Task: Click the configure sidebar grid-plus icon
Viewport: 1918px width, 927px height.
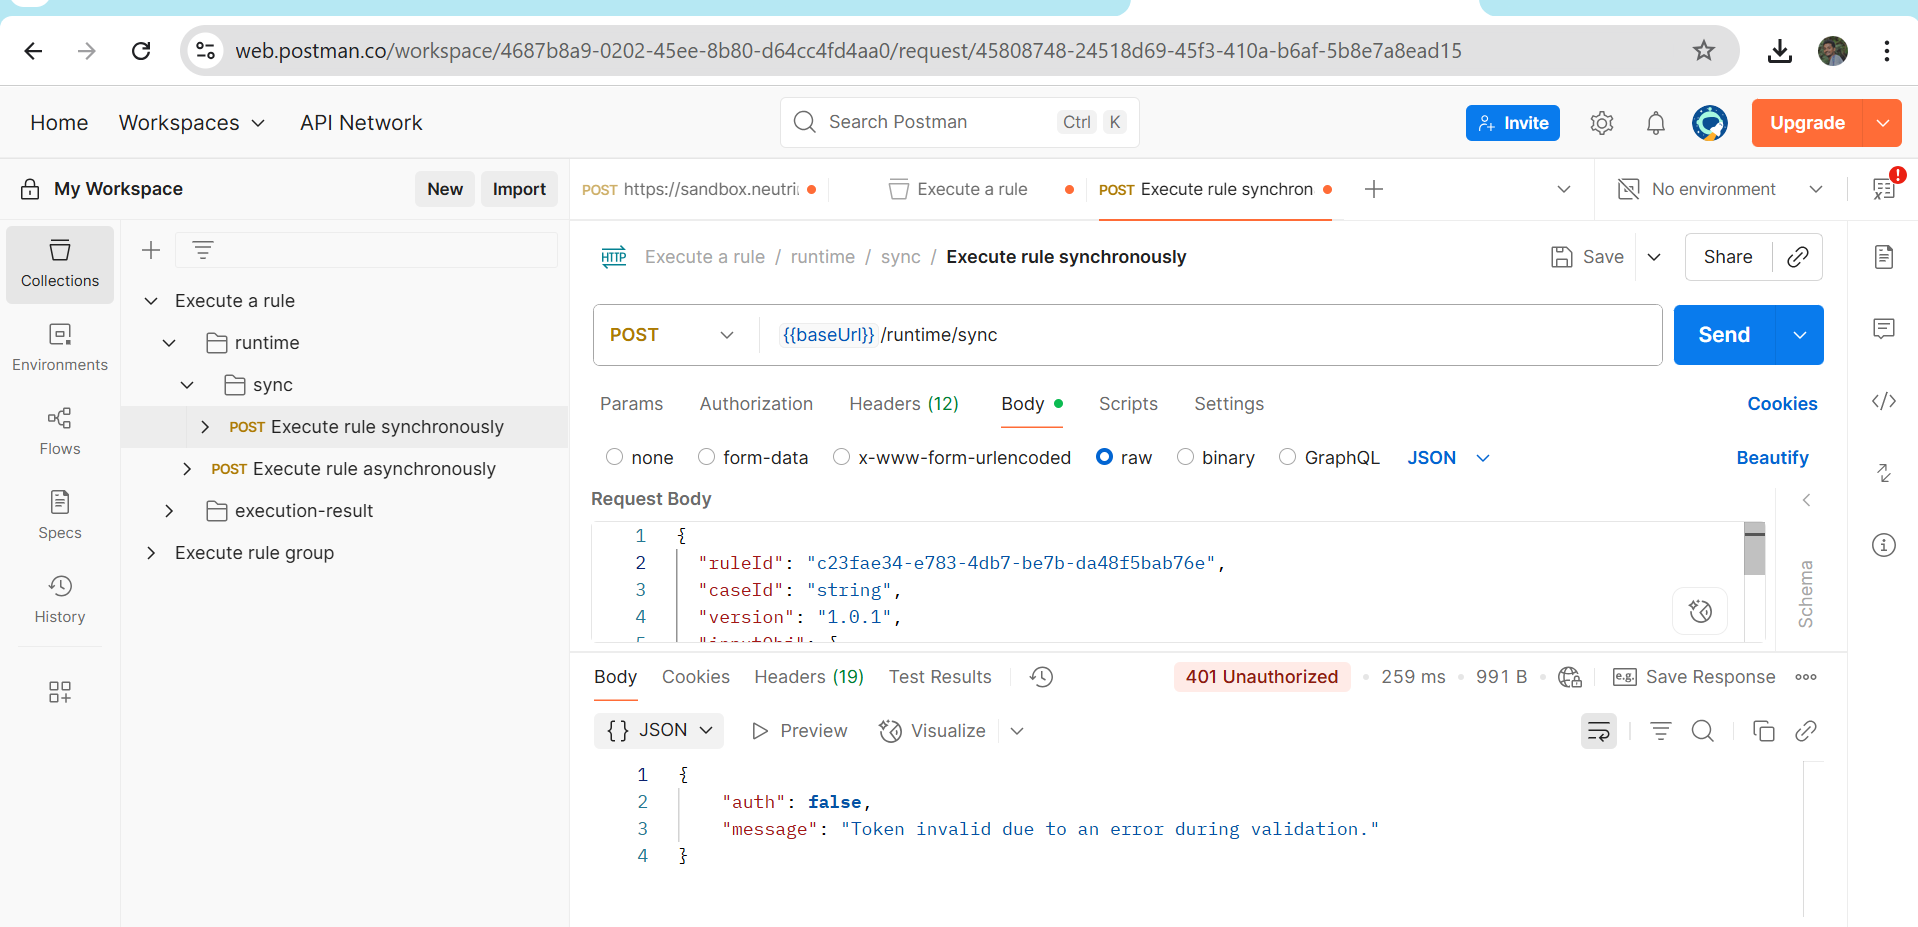Action: (60, 692)
